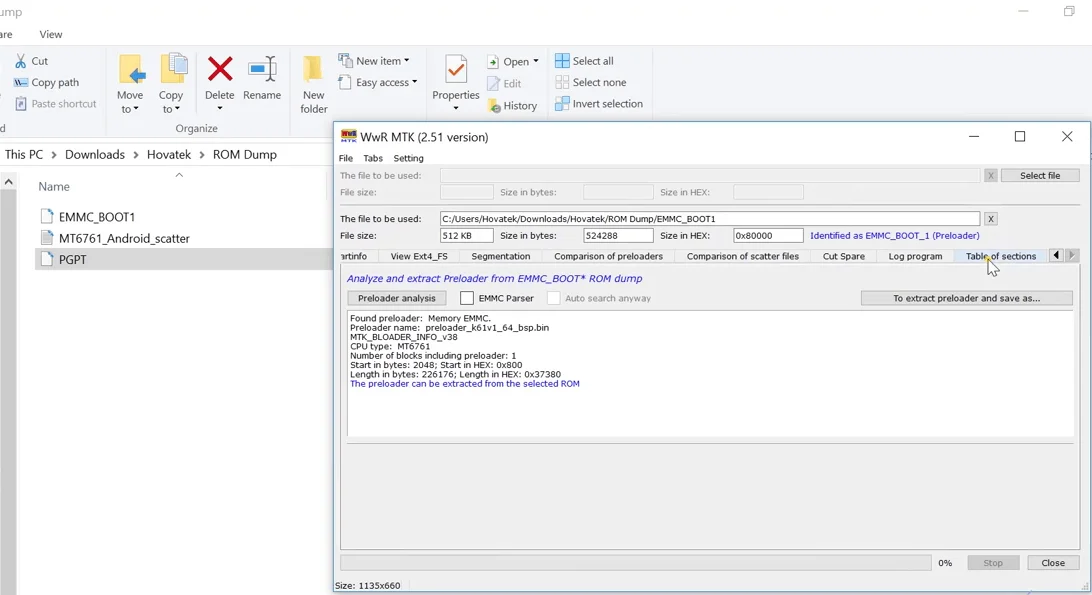
Task: Click the Cut scissors icon in File Explorer
Action: pos(21,61)
